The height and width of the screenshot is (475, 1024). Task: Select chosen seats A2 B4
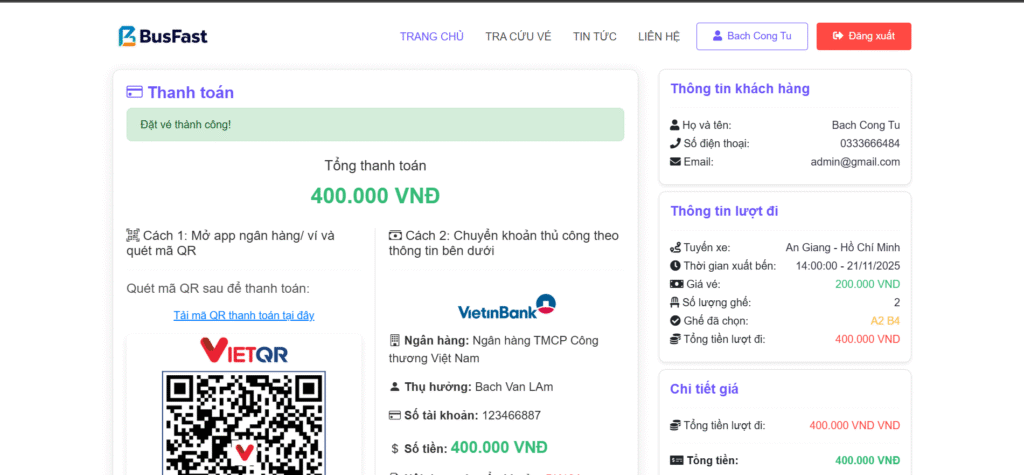885,321
